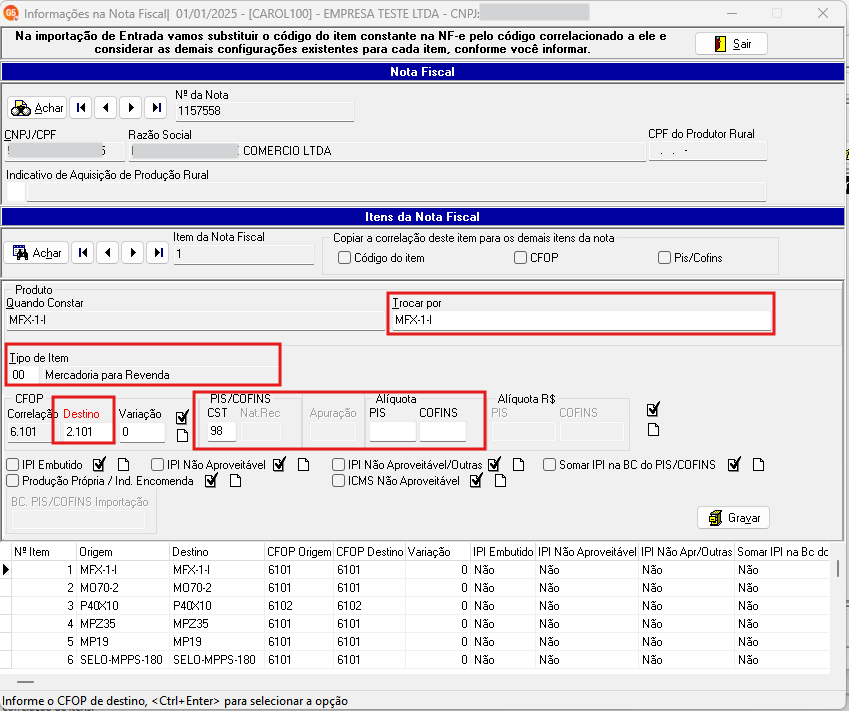This screenshot has height=711, width=849.
Task: Click checkmark icon right of Alíquota R$
Action: (x=654, y=409)
